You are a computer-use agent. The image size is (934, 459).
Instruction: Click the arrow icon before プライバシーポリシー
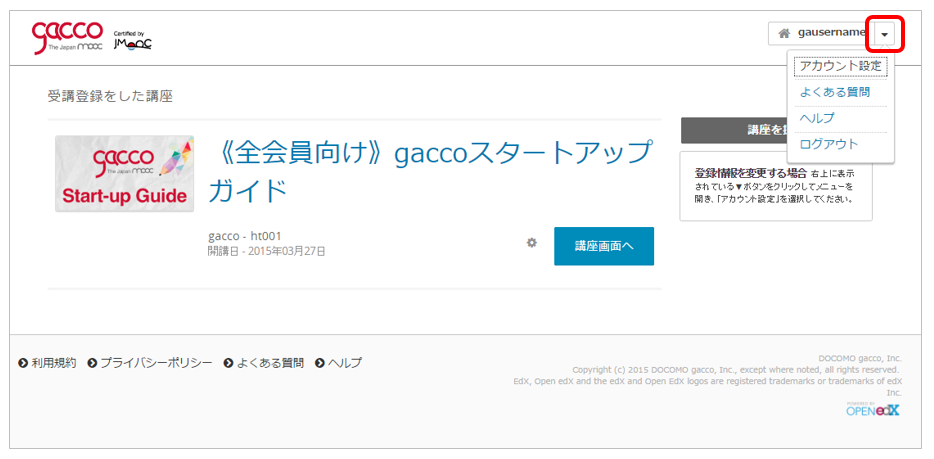coord(92,363)
